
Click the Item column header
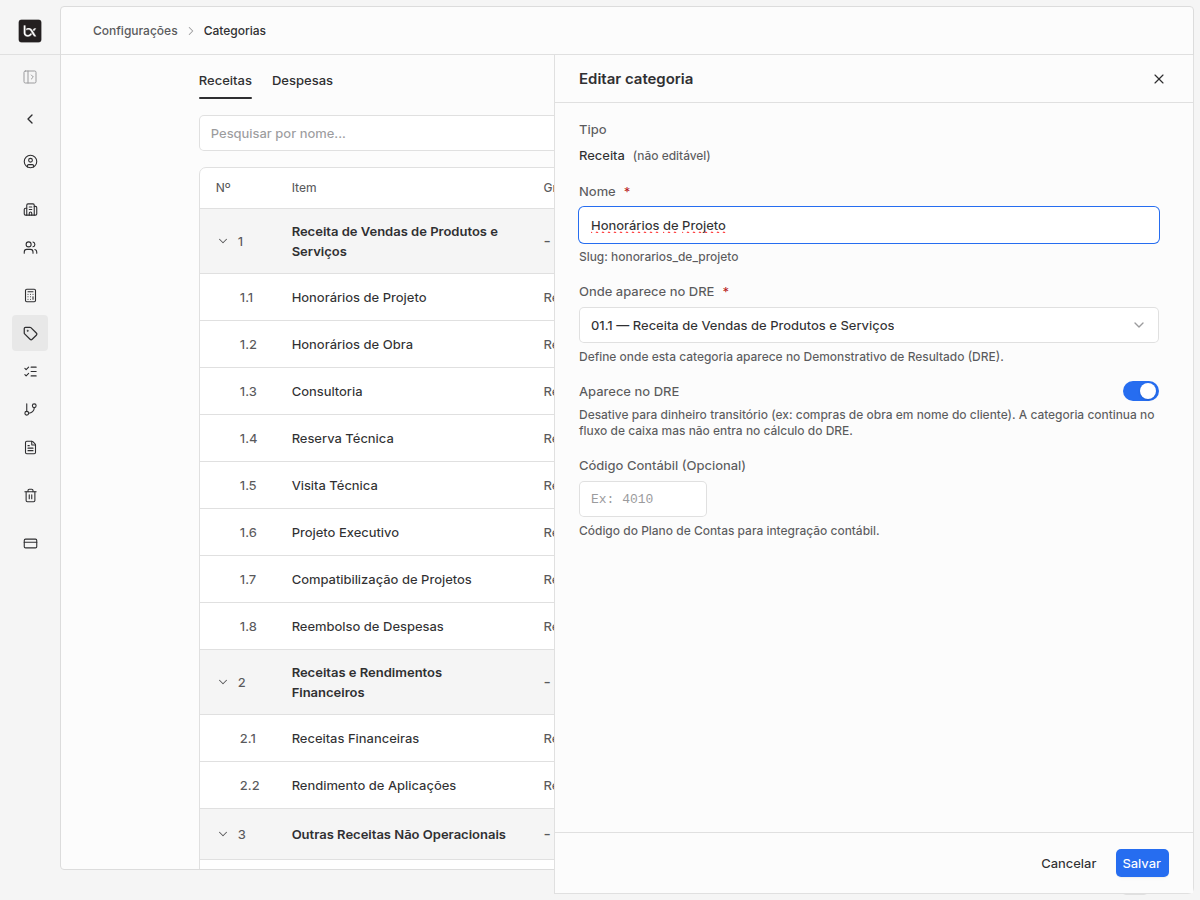point(304,187)
